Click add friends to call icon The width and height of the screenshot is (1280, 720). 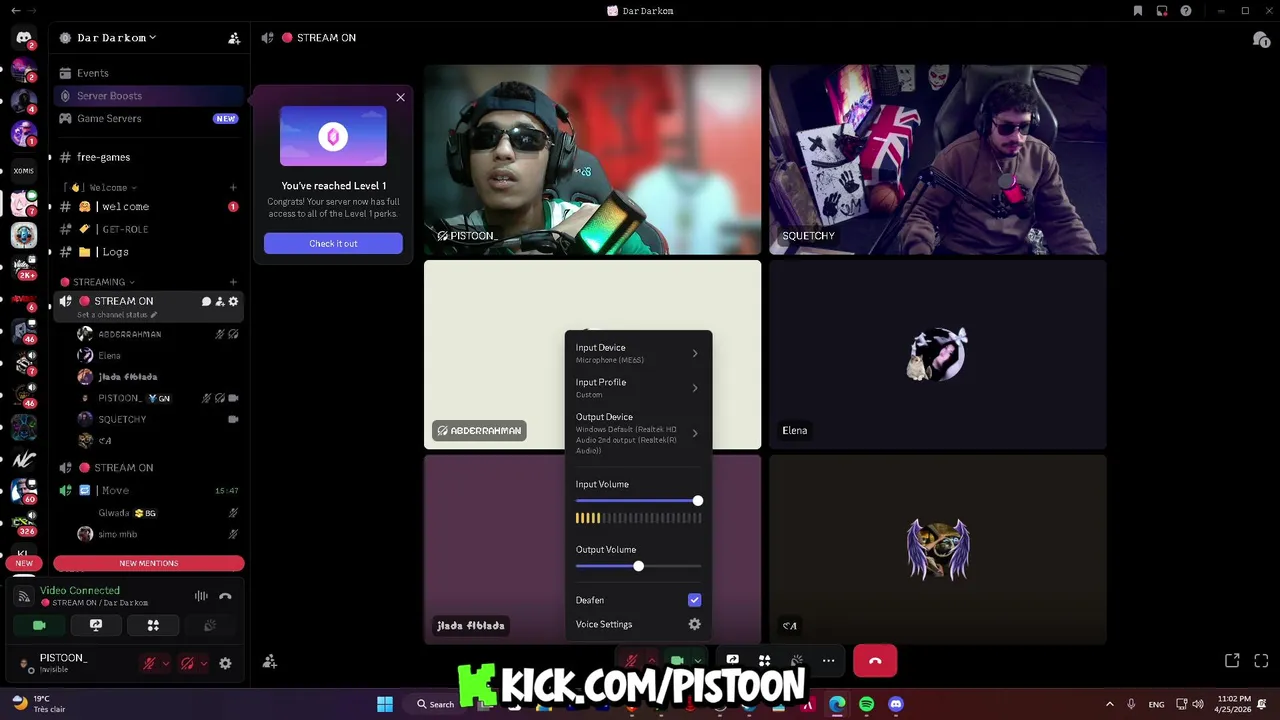[x=269, y=661]
